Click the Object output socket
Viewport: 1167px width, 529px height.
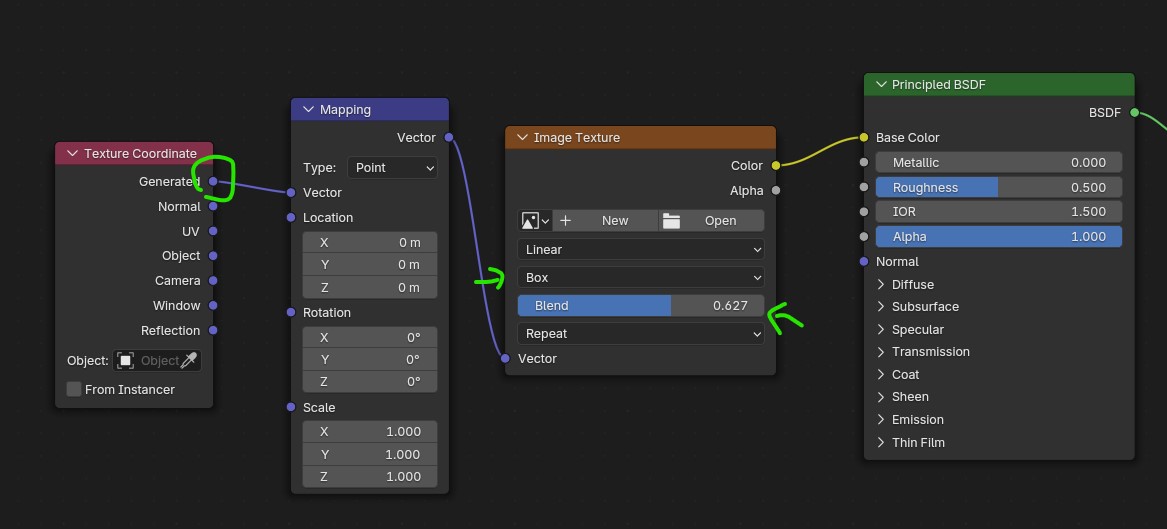pyautogui.click(x=213, y=256)
